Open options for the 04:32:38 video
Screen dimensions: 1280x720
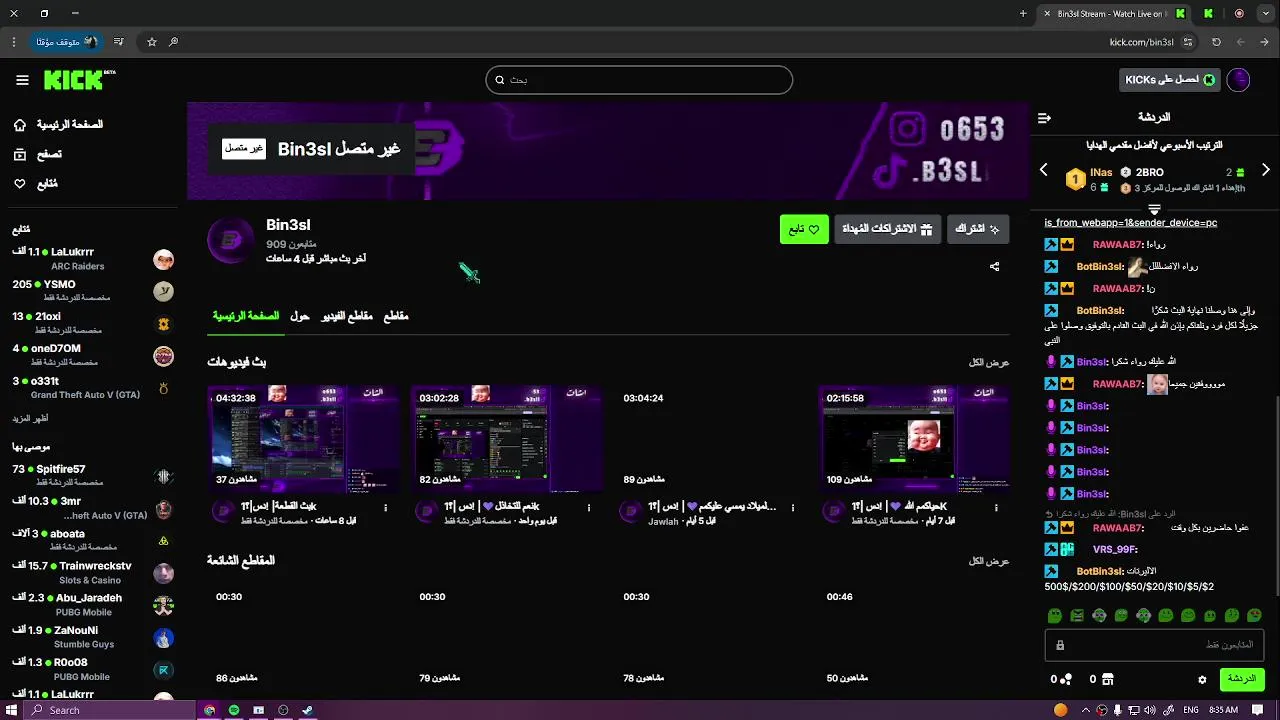click(x=386, y=508)
